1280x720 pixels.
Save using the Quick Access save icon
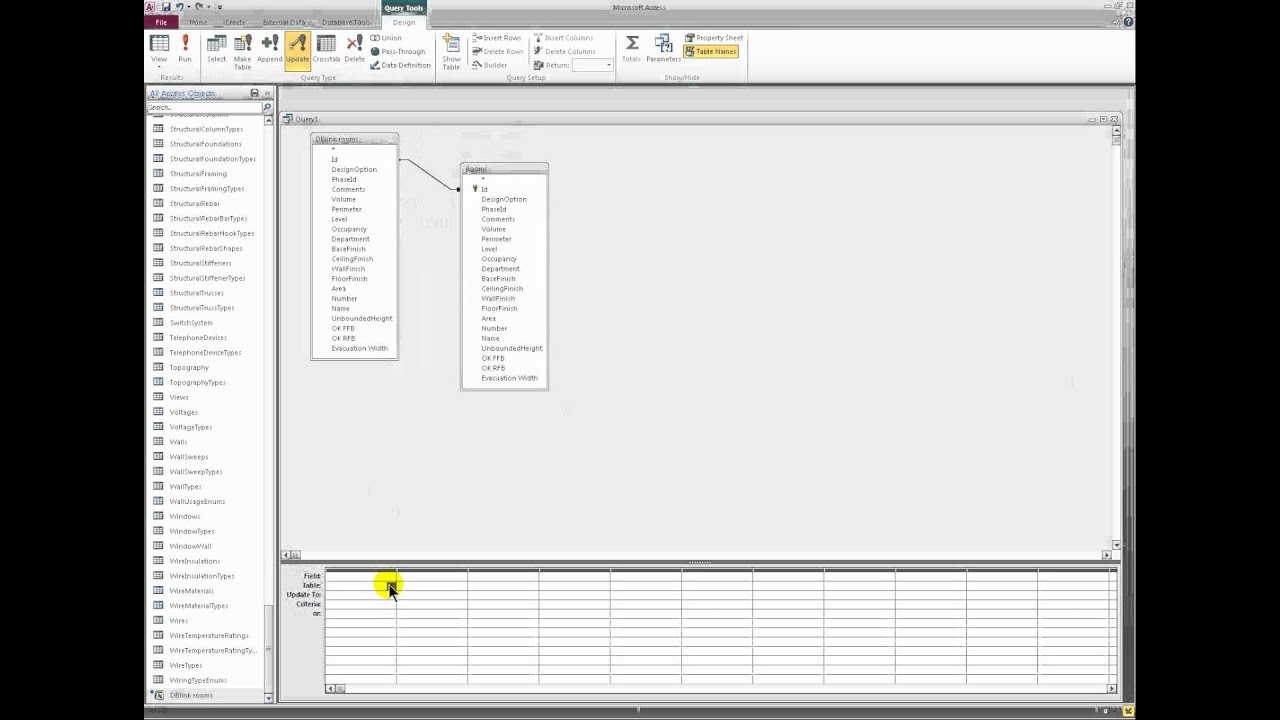166,7
